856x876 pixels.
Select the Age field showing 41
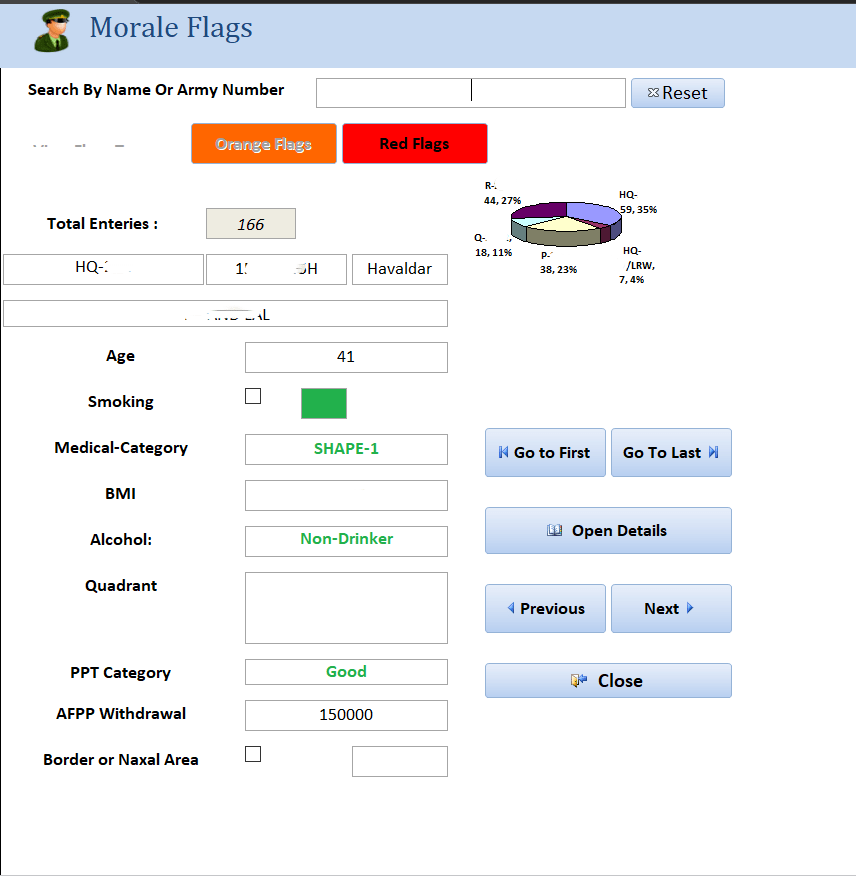point(346,357)
